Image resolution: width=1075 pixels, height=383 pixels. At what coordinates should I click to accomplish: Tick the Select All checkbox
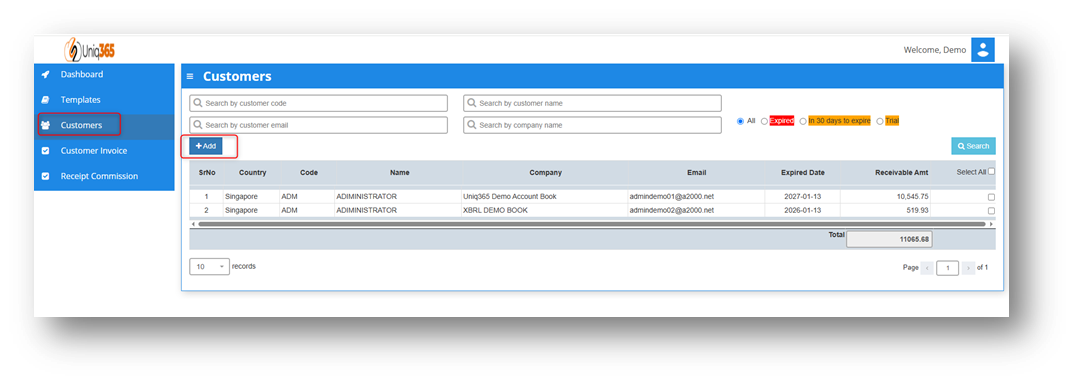(x=991, y=172)
